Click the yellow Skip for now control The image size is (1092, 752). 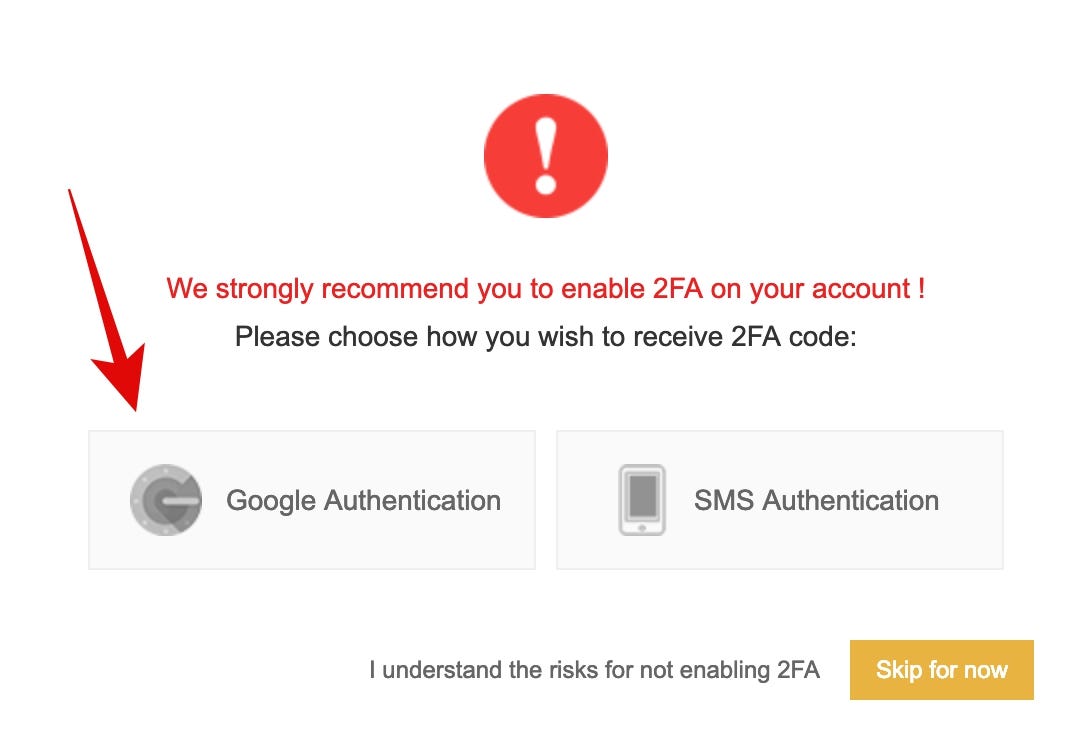click(941, 670)
